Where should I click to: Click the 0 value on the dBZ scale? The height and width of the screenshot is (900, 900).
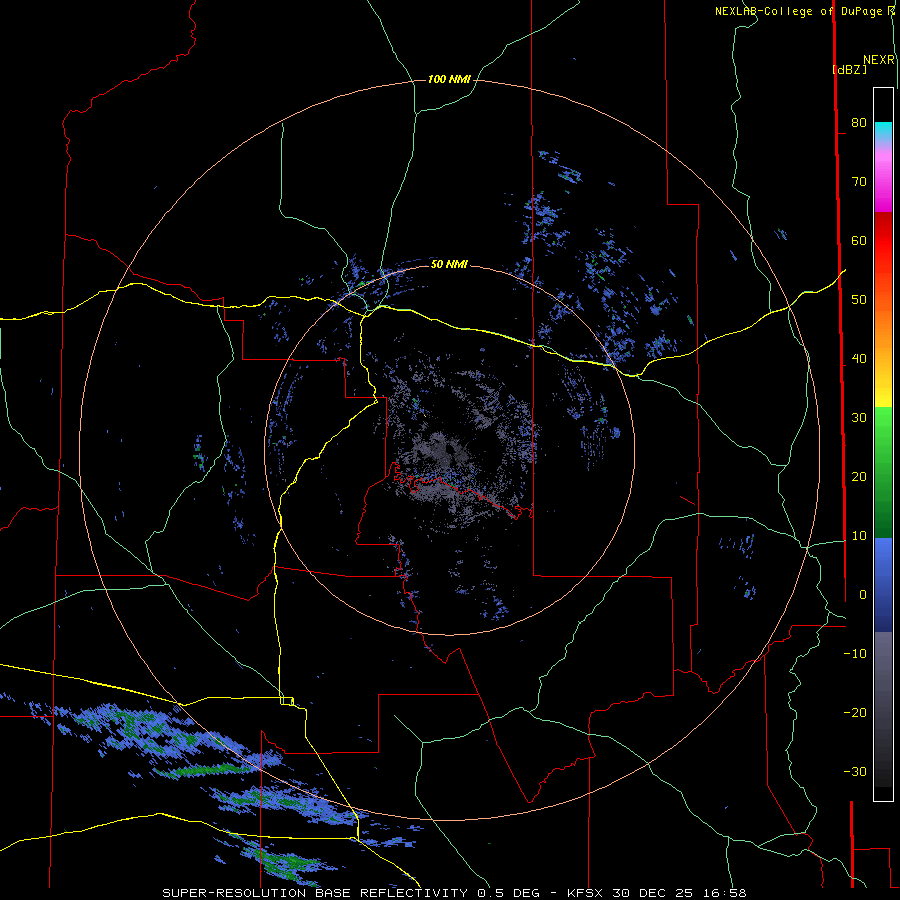[x=863, y=595]
